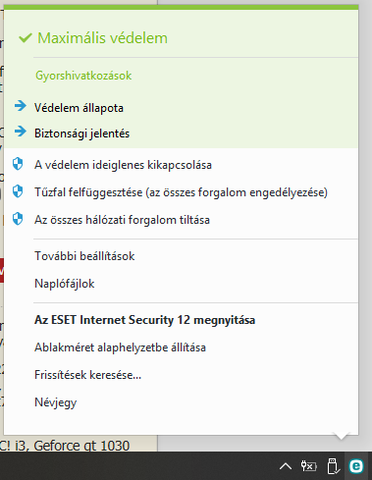This screenshot has height=480, width=372.
Task: Select A védelem ideiglenes kikapcsolása
Action: pyautogui.click(x=123, y=165)
